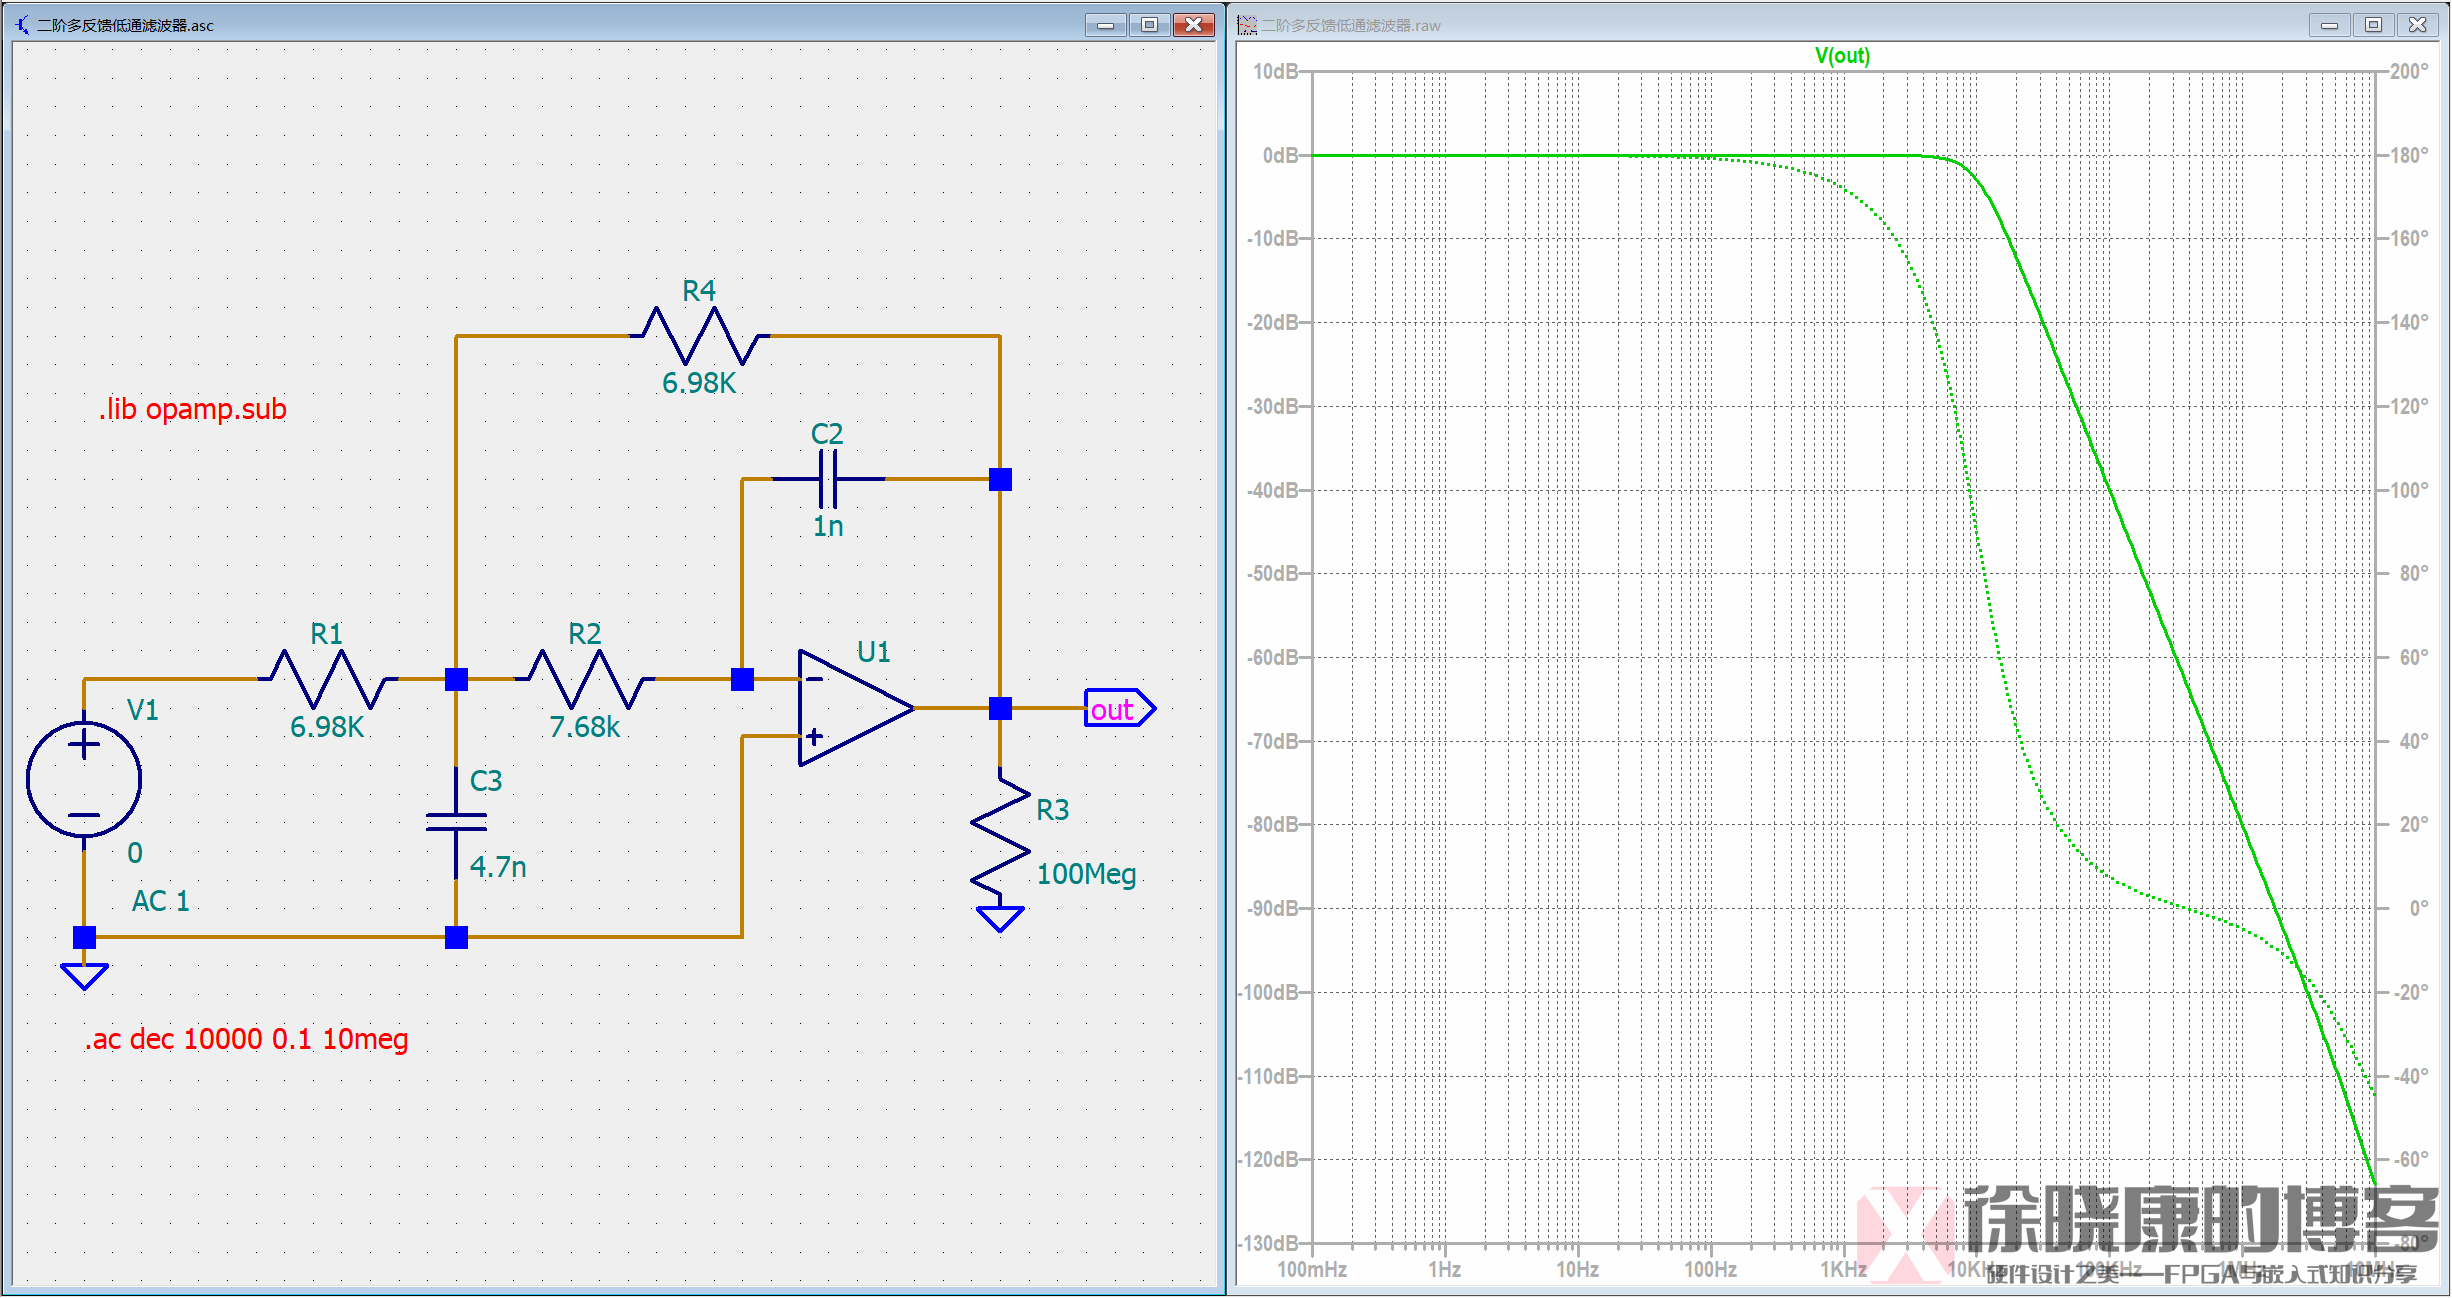Screen dimensions: 2452x1298
Task: Click the ground symbol below V1
Action: [84, 975]
